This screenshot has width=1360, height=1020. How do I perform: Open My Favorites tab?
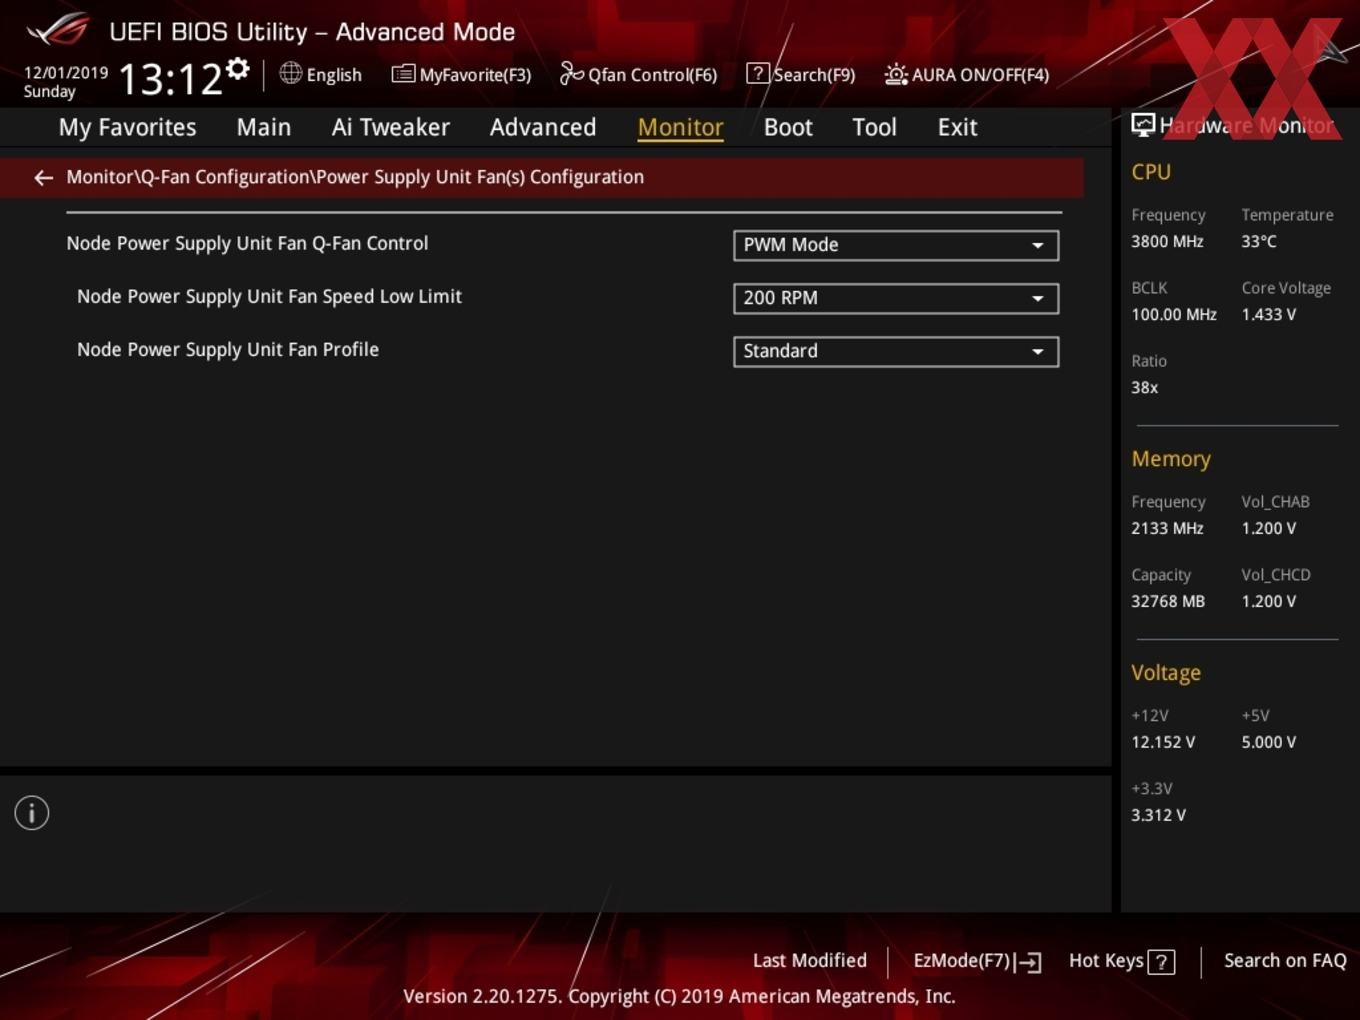(x=127, y=127)
